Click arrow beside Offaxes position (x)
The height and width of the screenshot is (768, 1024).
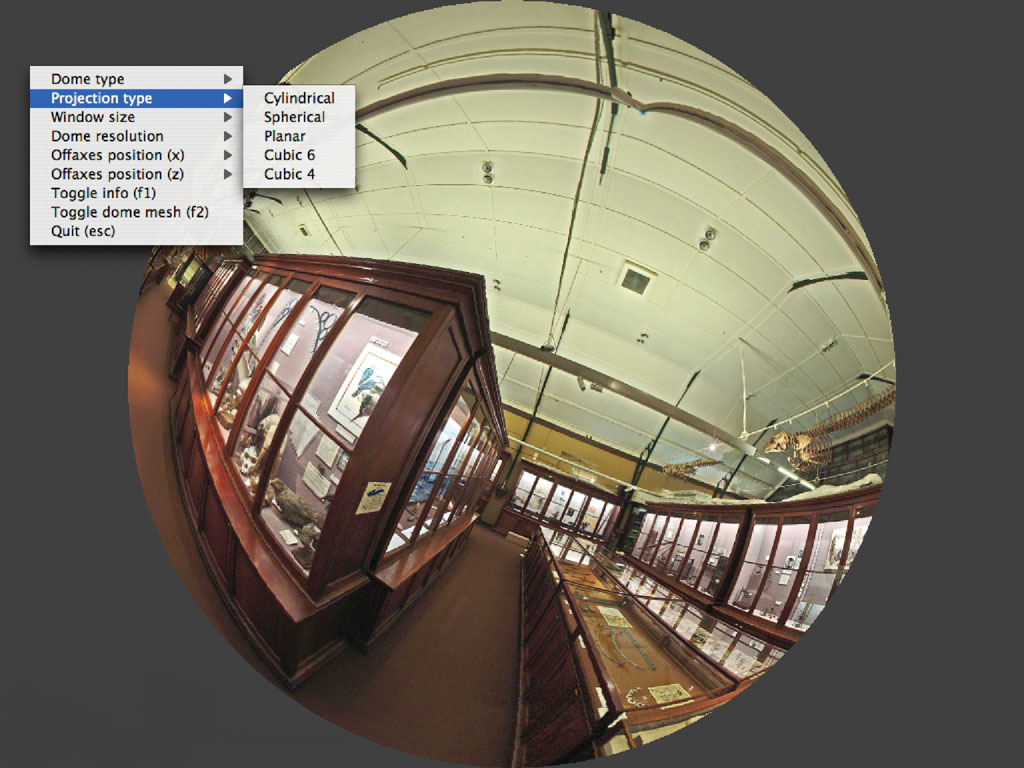click(x=228, y=155)
